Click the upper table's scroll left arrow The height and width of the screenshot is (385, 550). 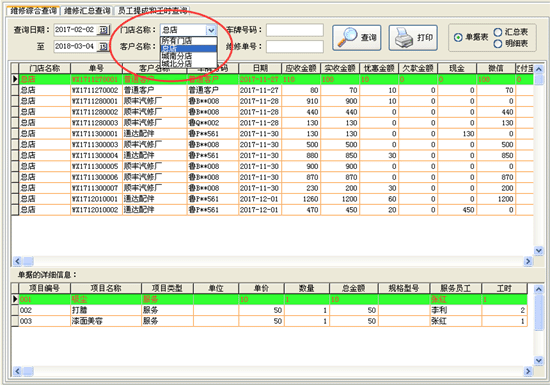(x=17, y=261)
